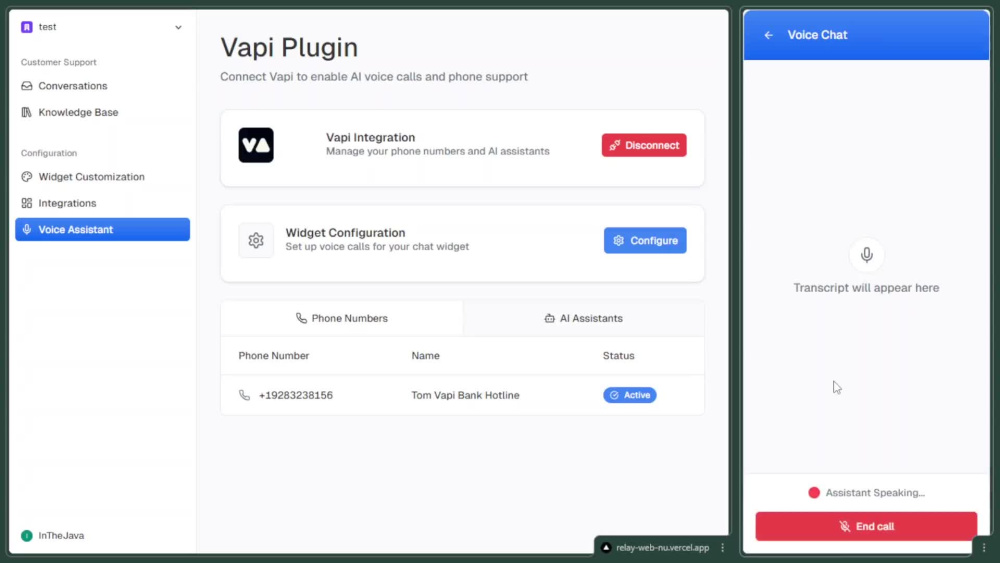Click the Voice Chat header title
The image size is (1000, 563).
click(x=817, y=35)
